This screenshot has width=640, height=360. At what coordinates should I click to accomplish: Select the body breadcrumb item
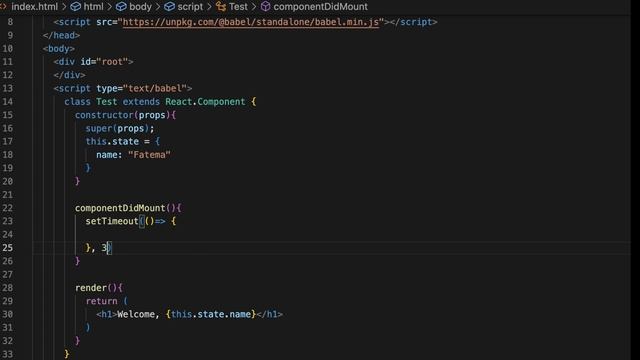tap(140, 7)
